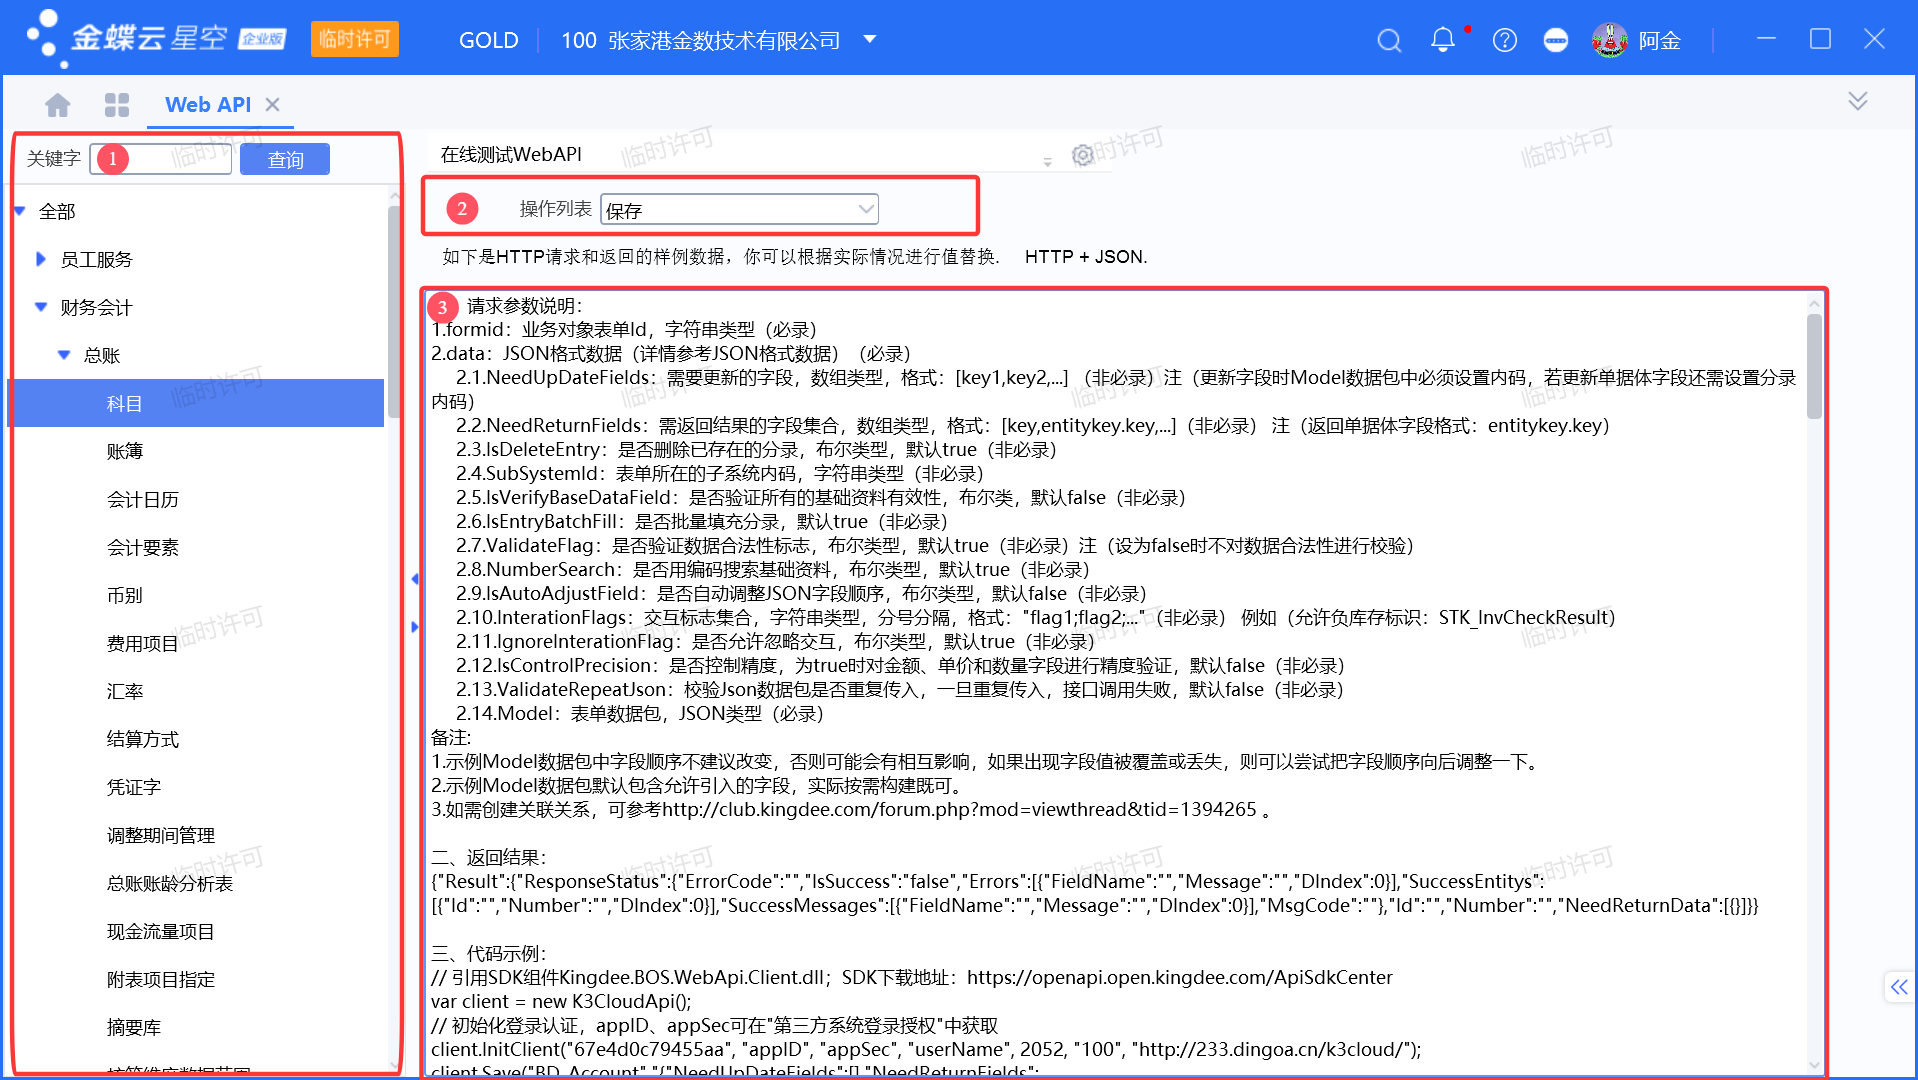
Task: Select 总账账龄分析表 in the tree
Action: (170, 883)
